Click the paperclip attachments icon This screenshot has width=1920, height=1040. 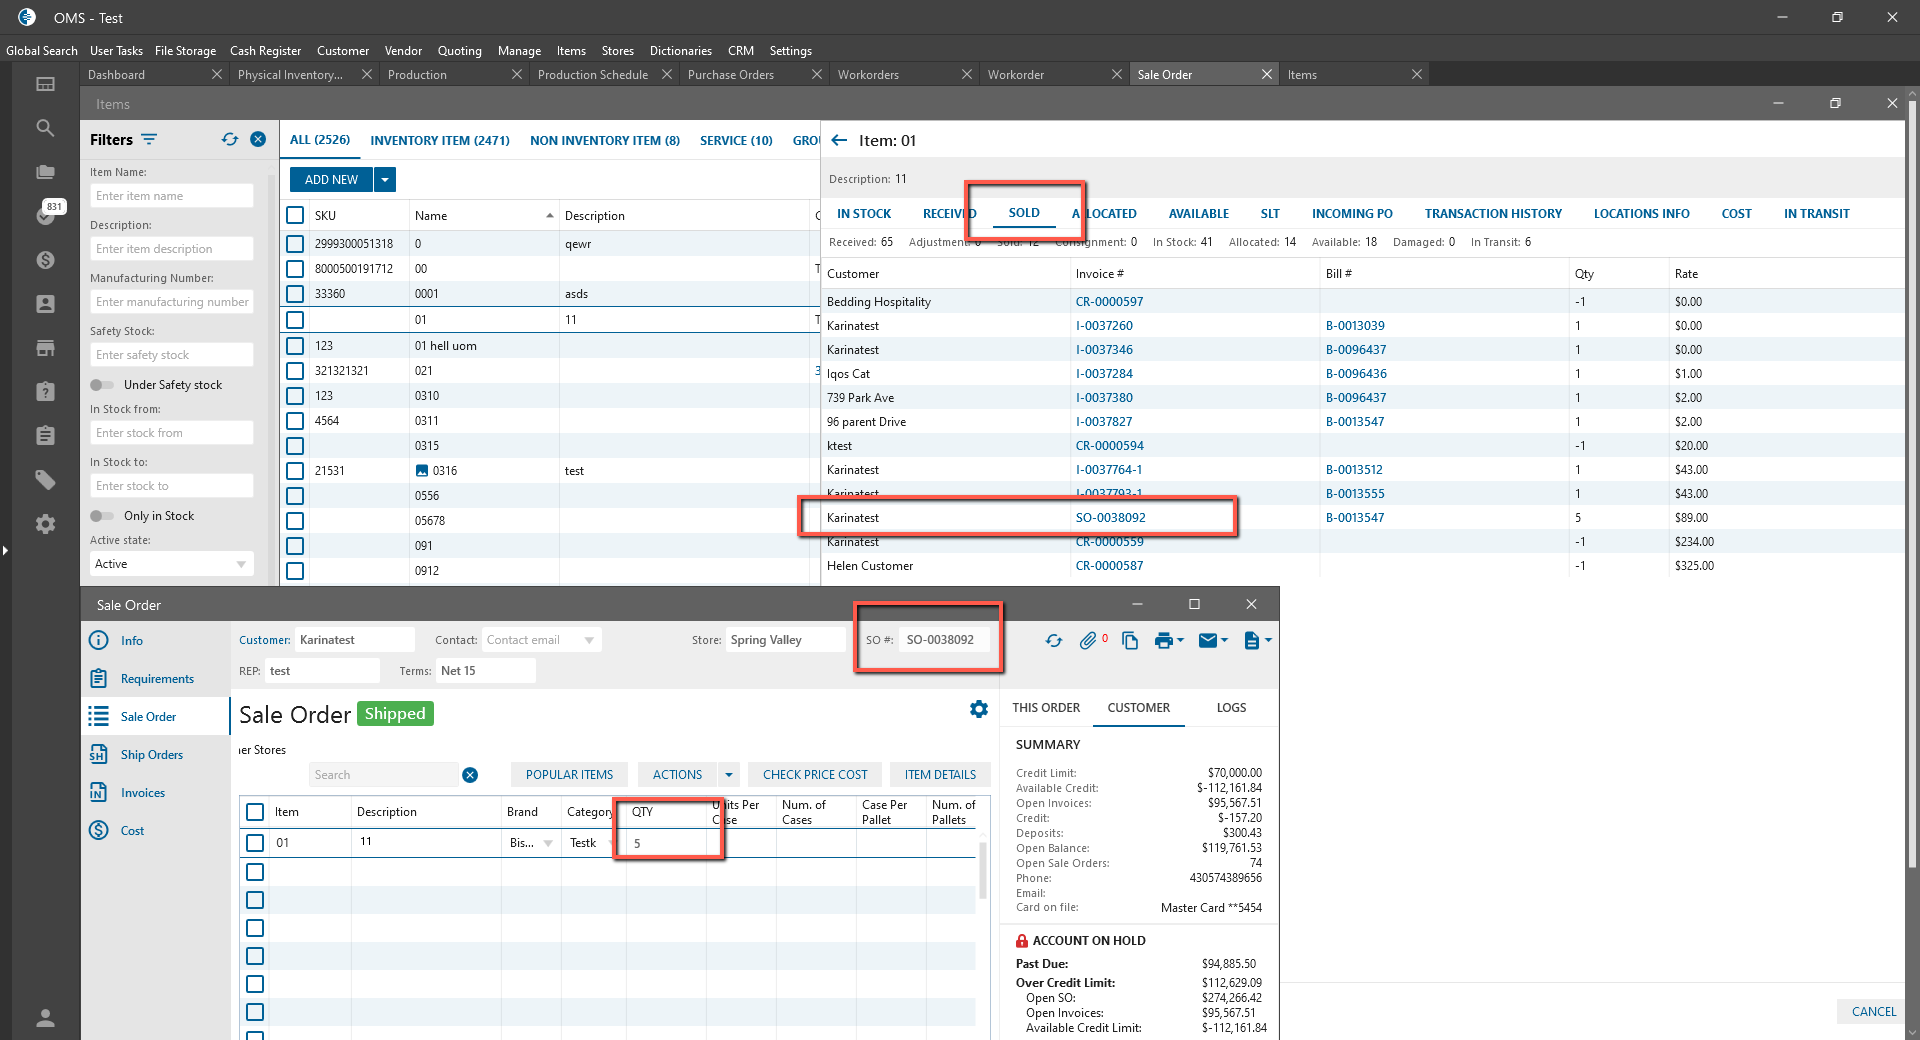click(1088, 641)
